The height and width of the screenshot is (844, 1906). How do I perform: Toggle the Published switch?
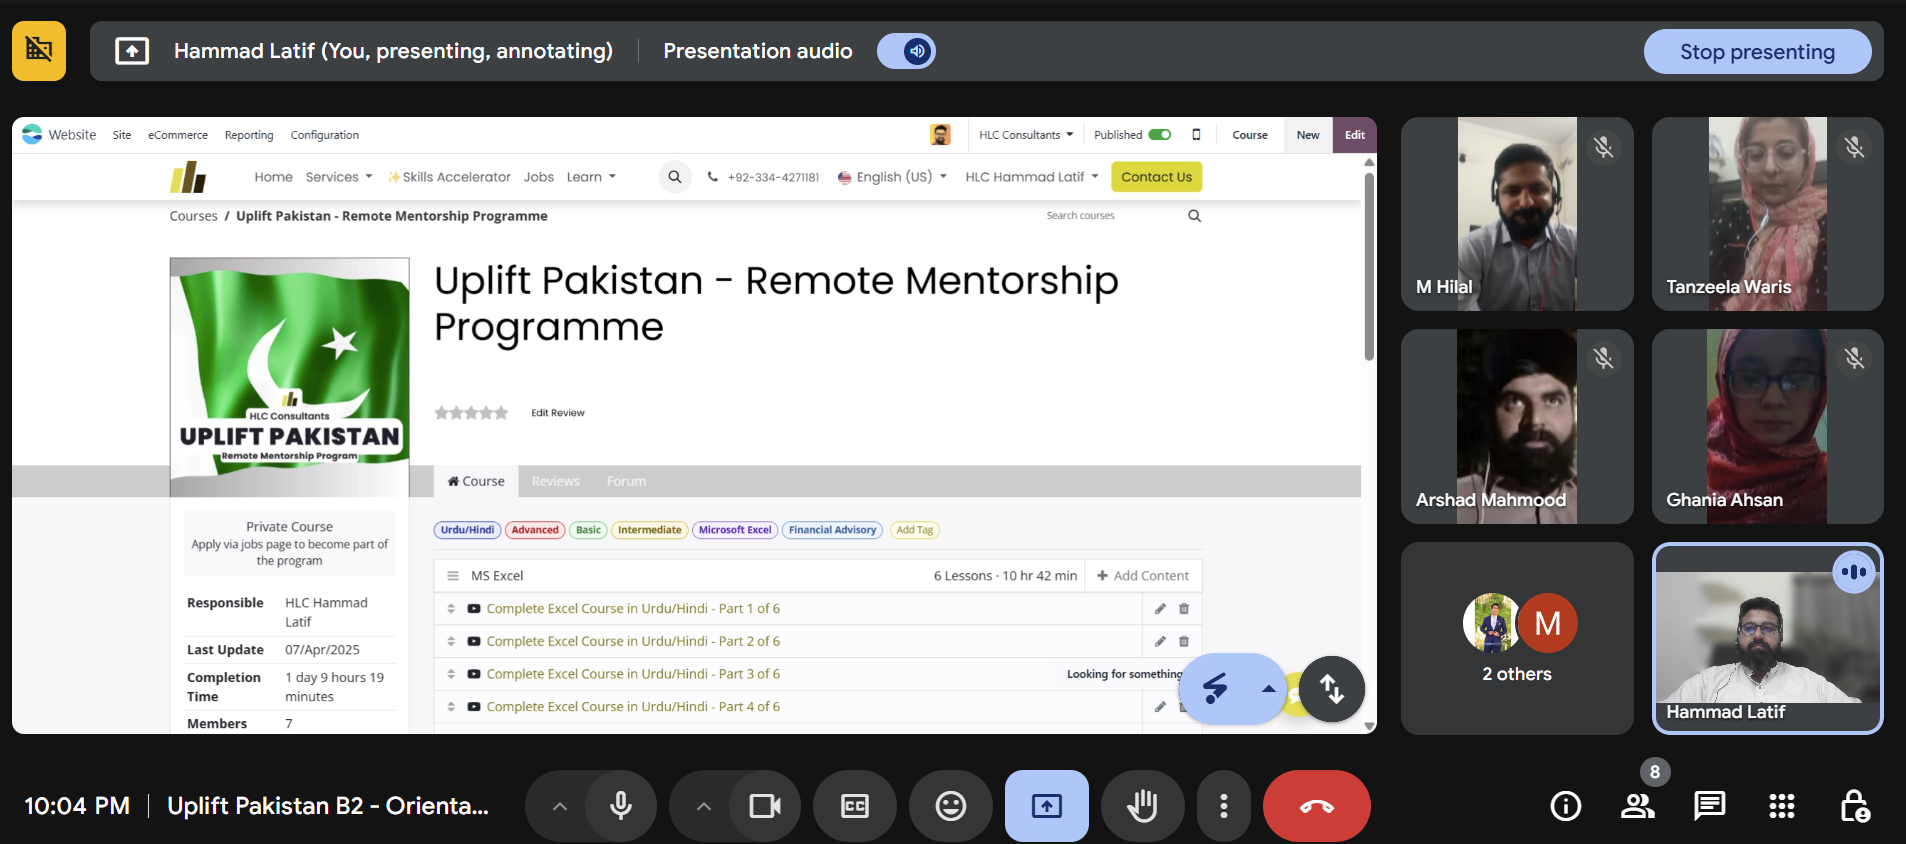click(1160, 135)
